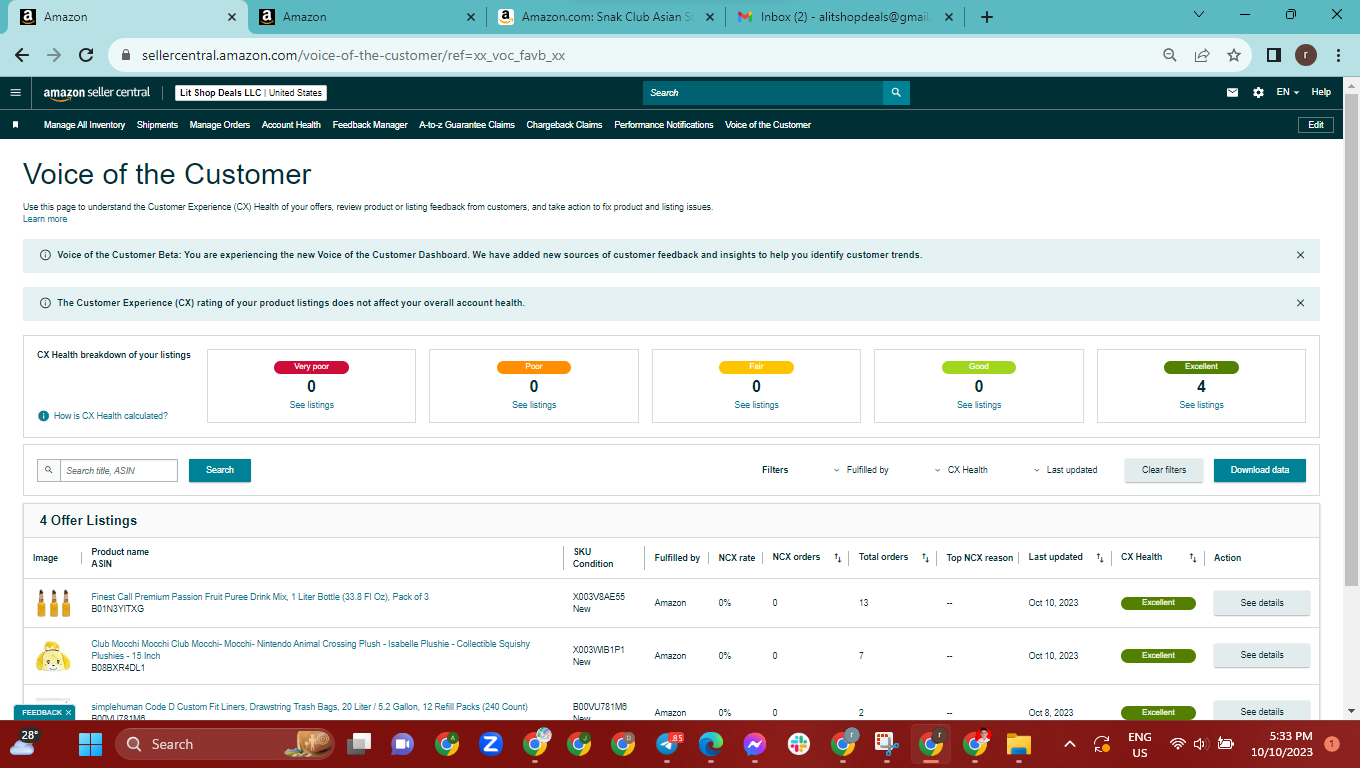See listings under Fair CX Health
The height and width of the screenshot is (768, 1360).
[x=756, y=405]
